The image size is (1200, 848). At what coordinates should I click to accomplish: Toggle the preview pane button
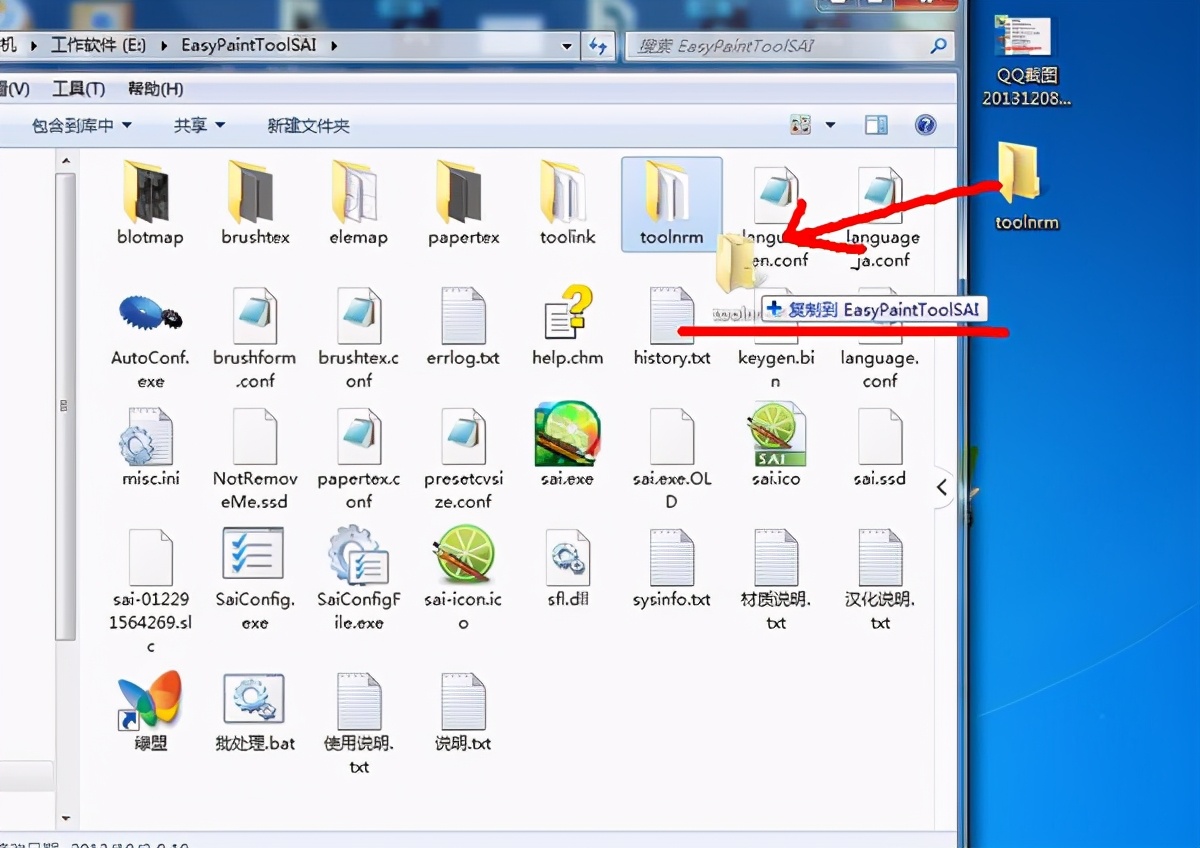[x=876, y=125]
